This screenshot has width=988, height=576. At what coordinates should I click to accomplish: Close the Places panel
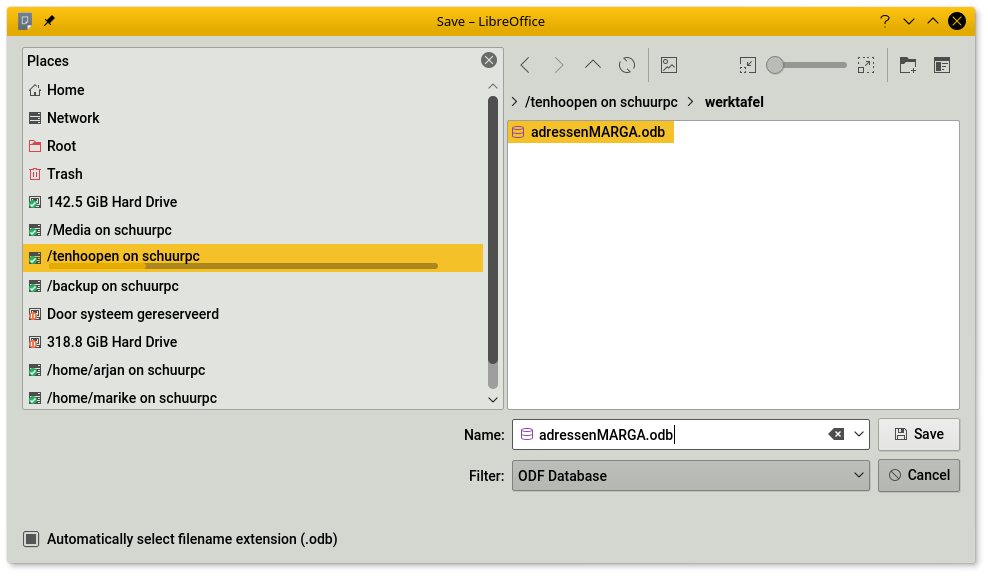[489, 60]
